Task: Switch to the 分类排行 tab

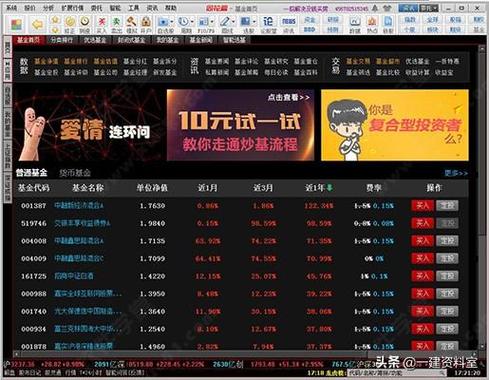Action: [x=62, y=40]
